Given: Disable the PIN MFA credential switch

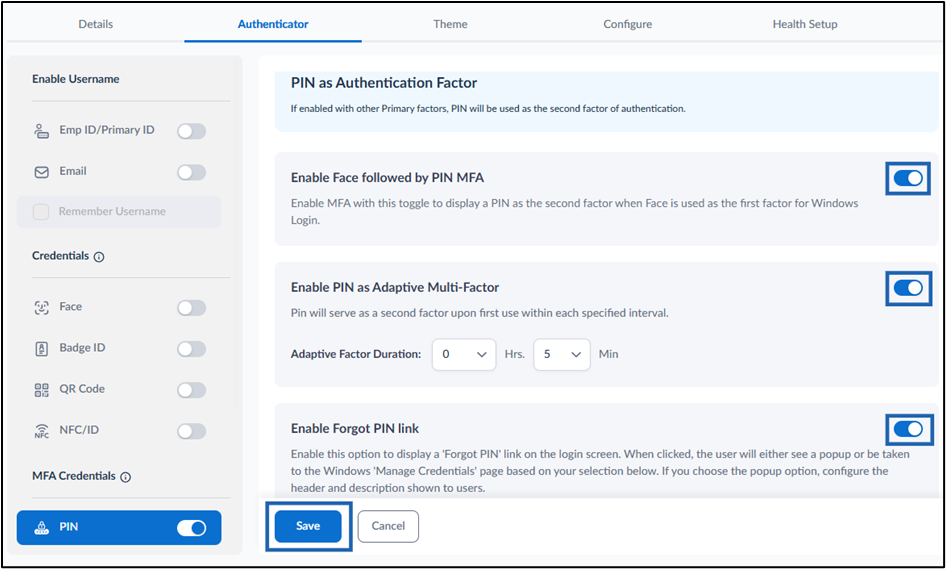Looking at the screenshot, I should (191, 528).
